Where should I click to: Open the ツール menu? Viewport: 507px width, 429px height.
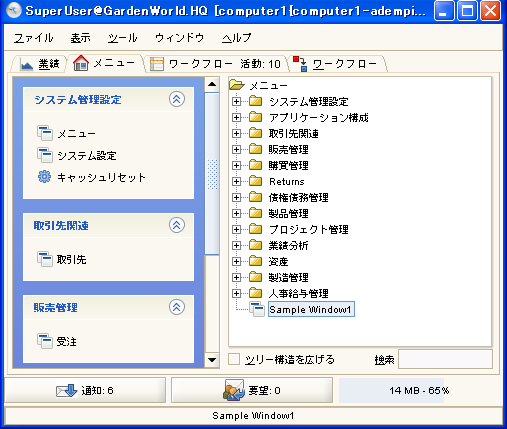[x=122, y=38]
